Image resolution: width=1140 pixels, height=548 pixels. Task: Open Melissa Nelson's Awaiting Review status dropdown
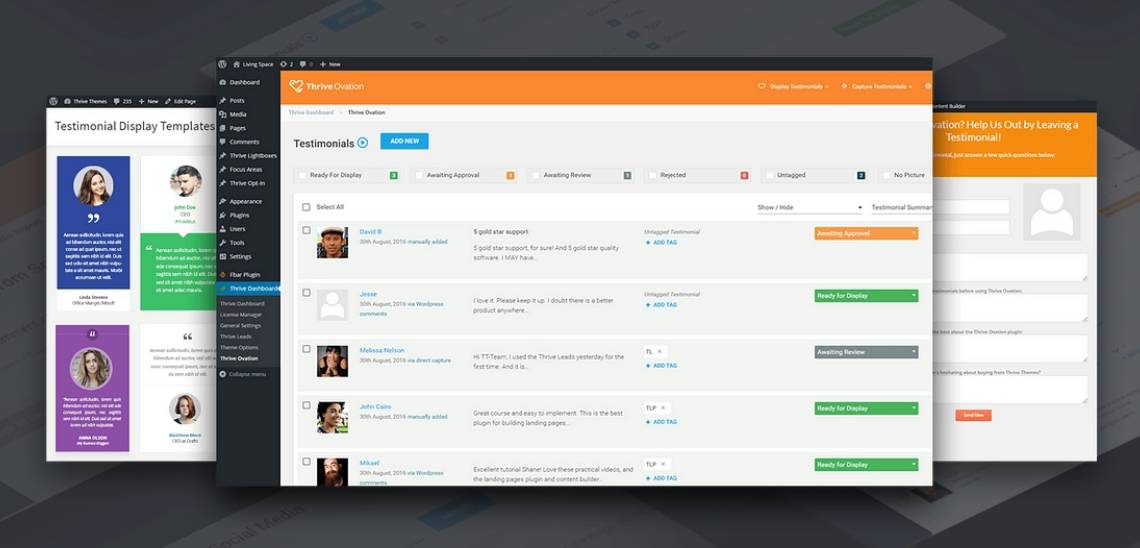[866, 352]
